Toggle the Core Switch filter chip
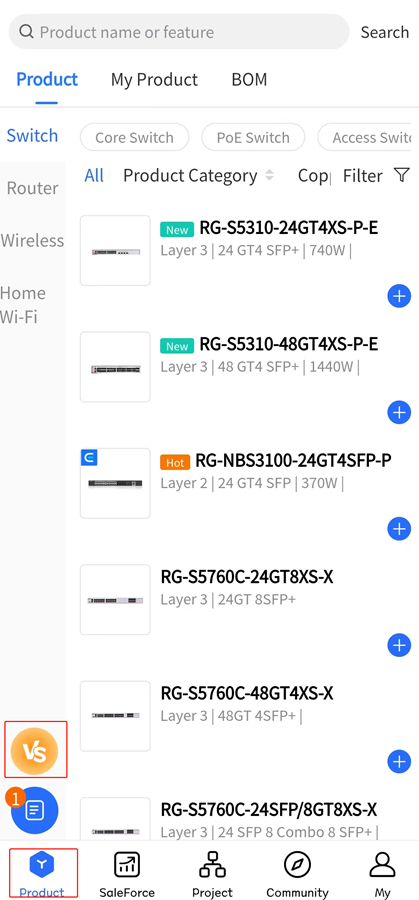419x900 pixels. (134, 138)
